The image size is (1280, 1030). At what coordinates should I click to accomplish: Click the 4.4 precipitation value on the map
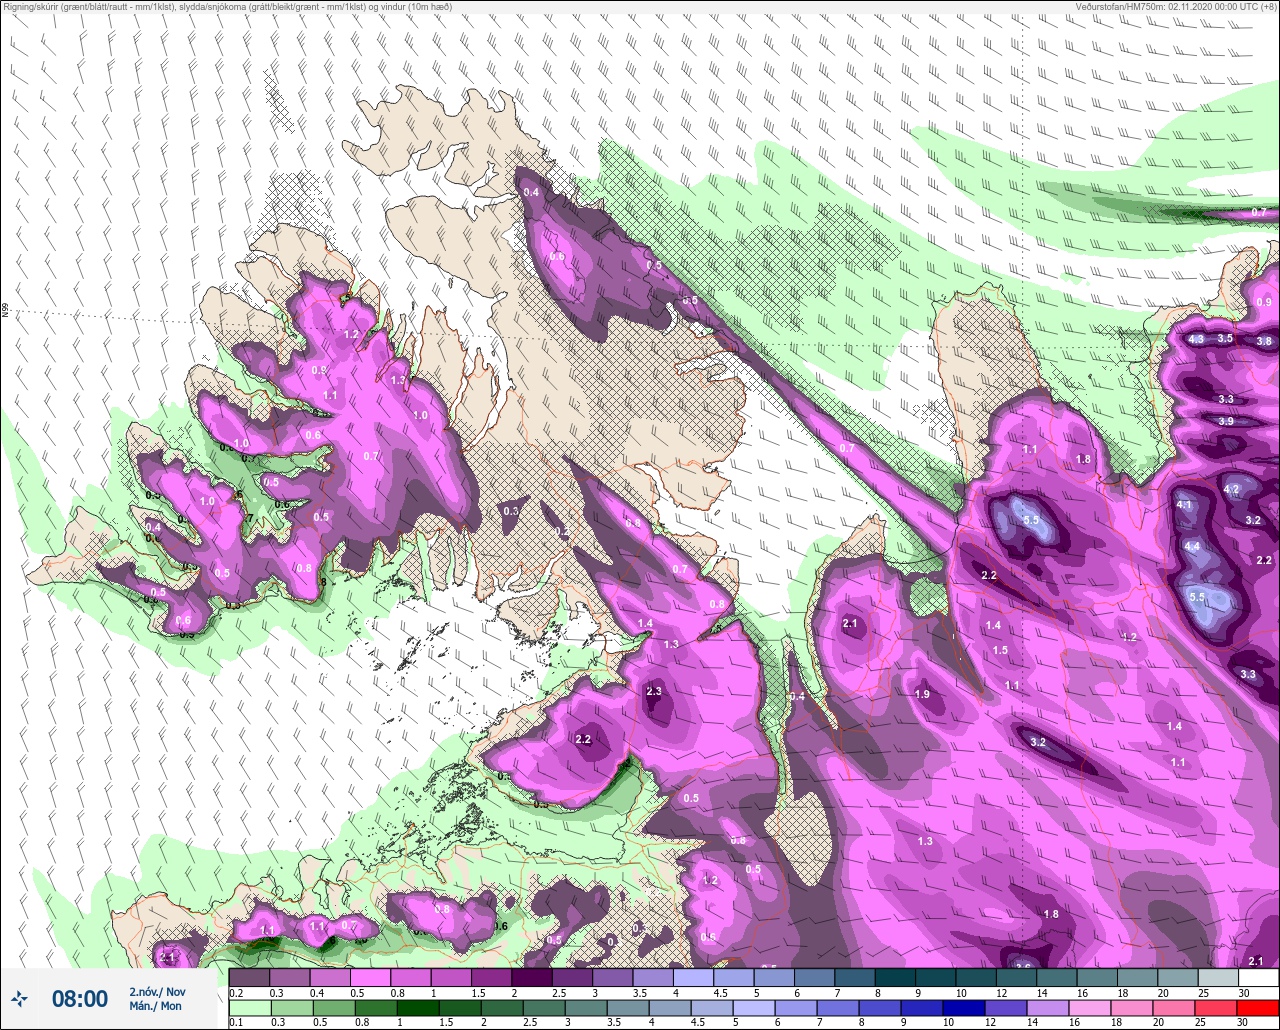(x=1192, y=546)
